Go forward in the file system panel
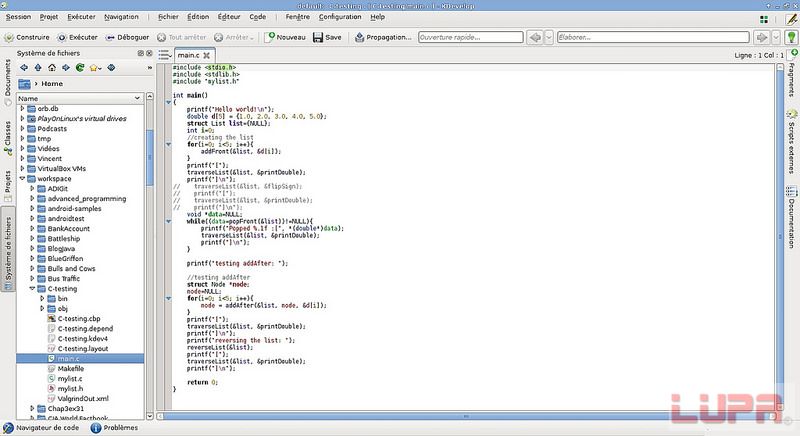The height and width of the screenshot is (436, 800). (x=66, y=67)
